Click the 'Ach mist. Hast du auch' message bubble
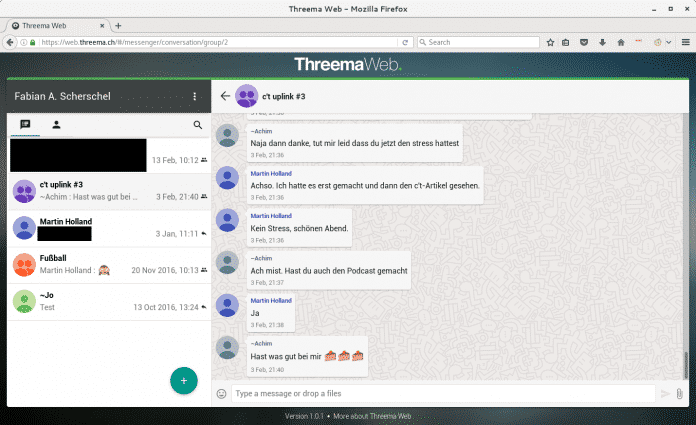This screenshot has height=425, width=696. click(x=329, y=270)
